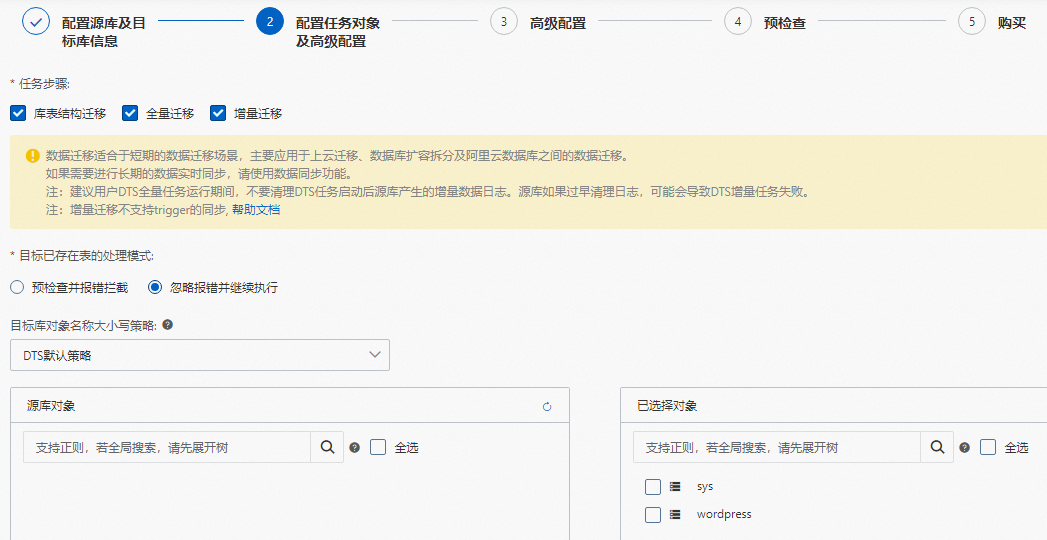This screenshot has height=540, width=1047.
Task: Go to step 配置源库及目标库信息
Action: coord(103,32)
